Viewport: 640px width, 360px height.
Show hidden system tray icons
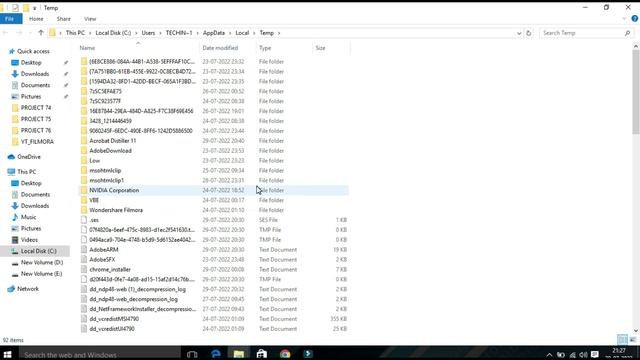(549, 355)
